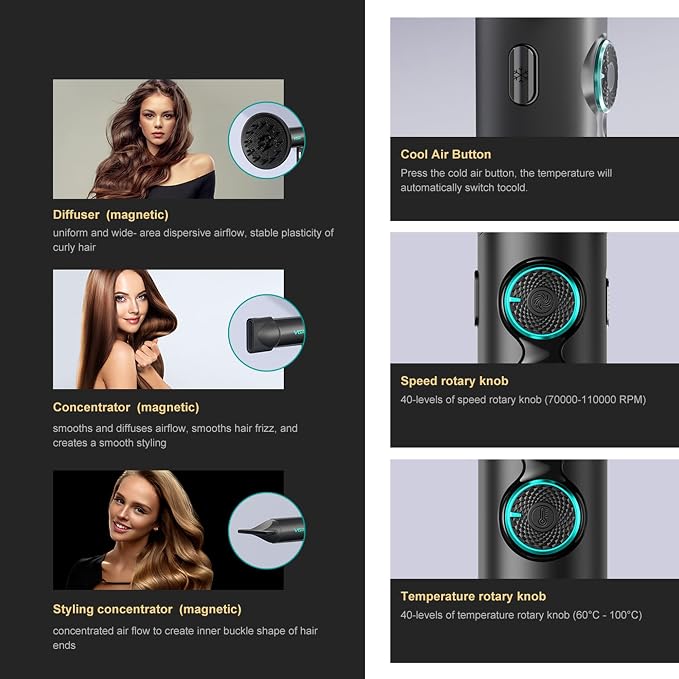Click the thermometer icon on temperature knob
This screenshot has height=679, width=679.
click(x=542, y=516)
